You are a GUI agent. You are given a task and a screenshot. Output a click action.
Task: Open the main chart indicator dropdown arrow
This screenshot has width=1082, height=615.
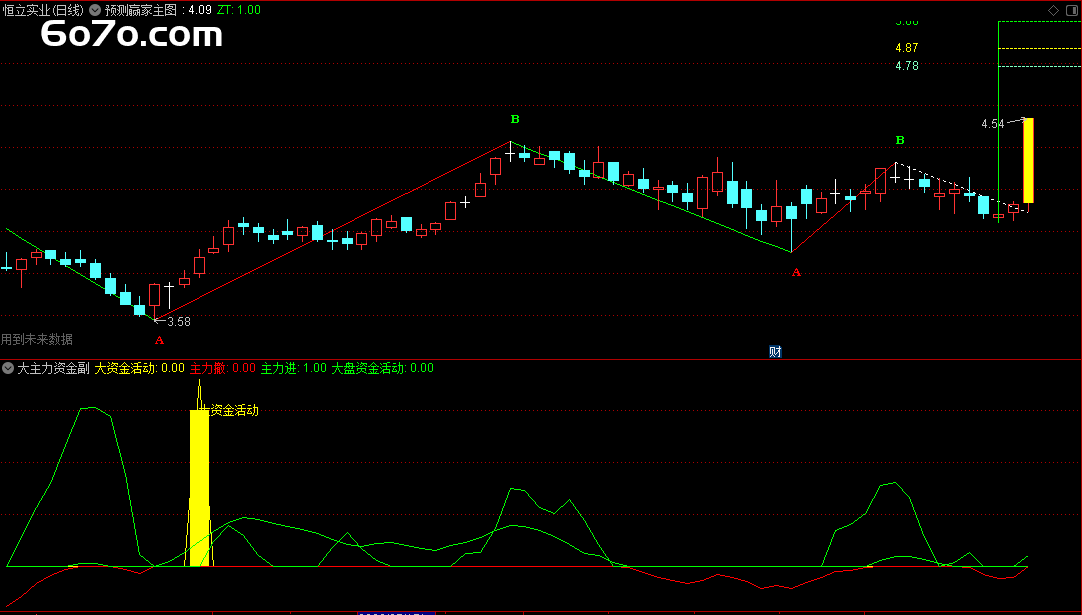[x=95, y=10]
